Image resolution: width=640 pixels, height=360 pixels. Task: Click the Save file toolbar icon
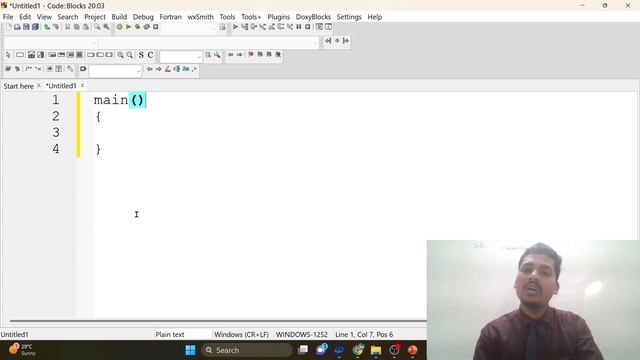click(26, 27)
